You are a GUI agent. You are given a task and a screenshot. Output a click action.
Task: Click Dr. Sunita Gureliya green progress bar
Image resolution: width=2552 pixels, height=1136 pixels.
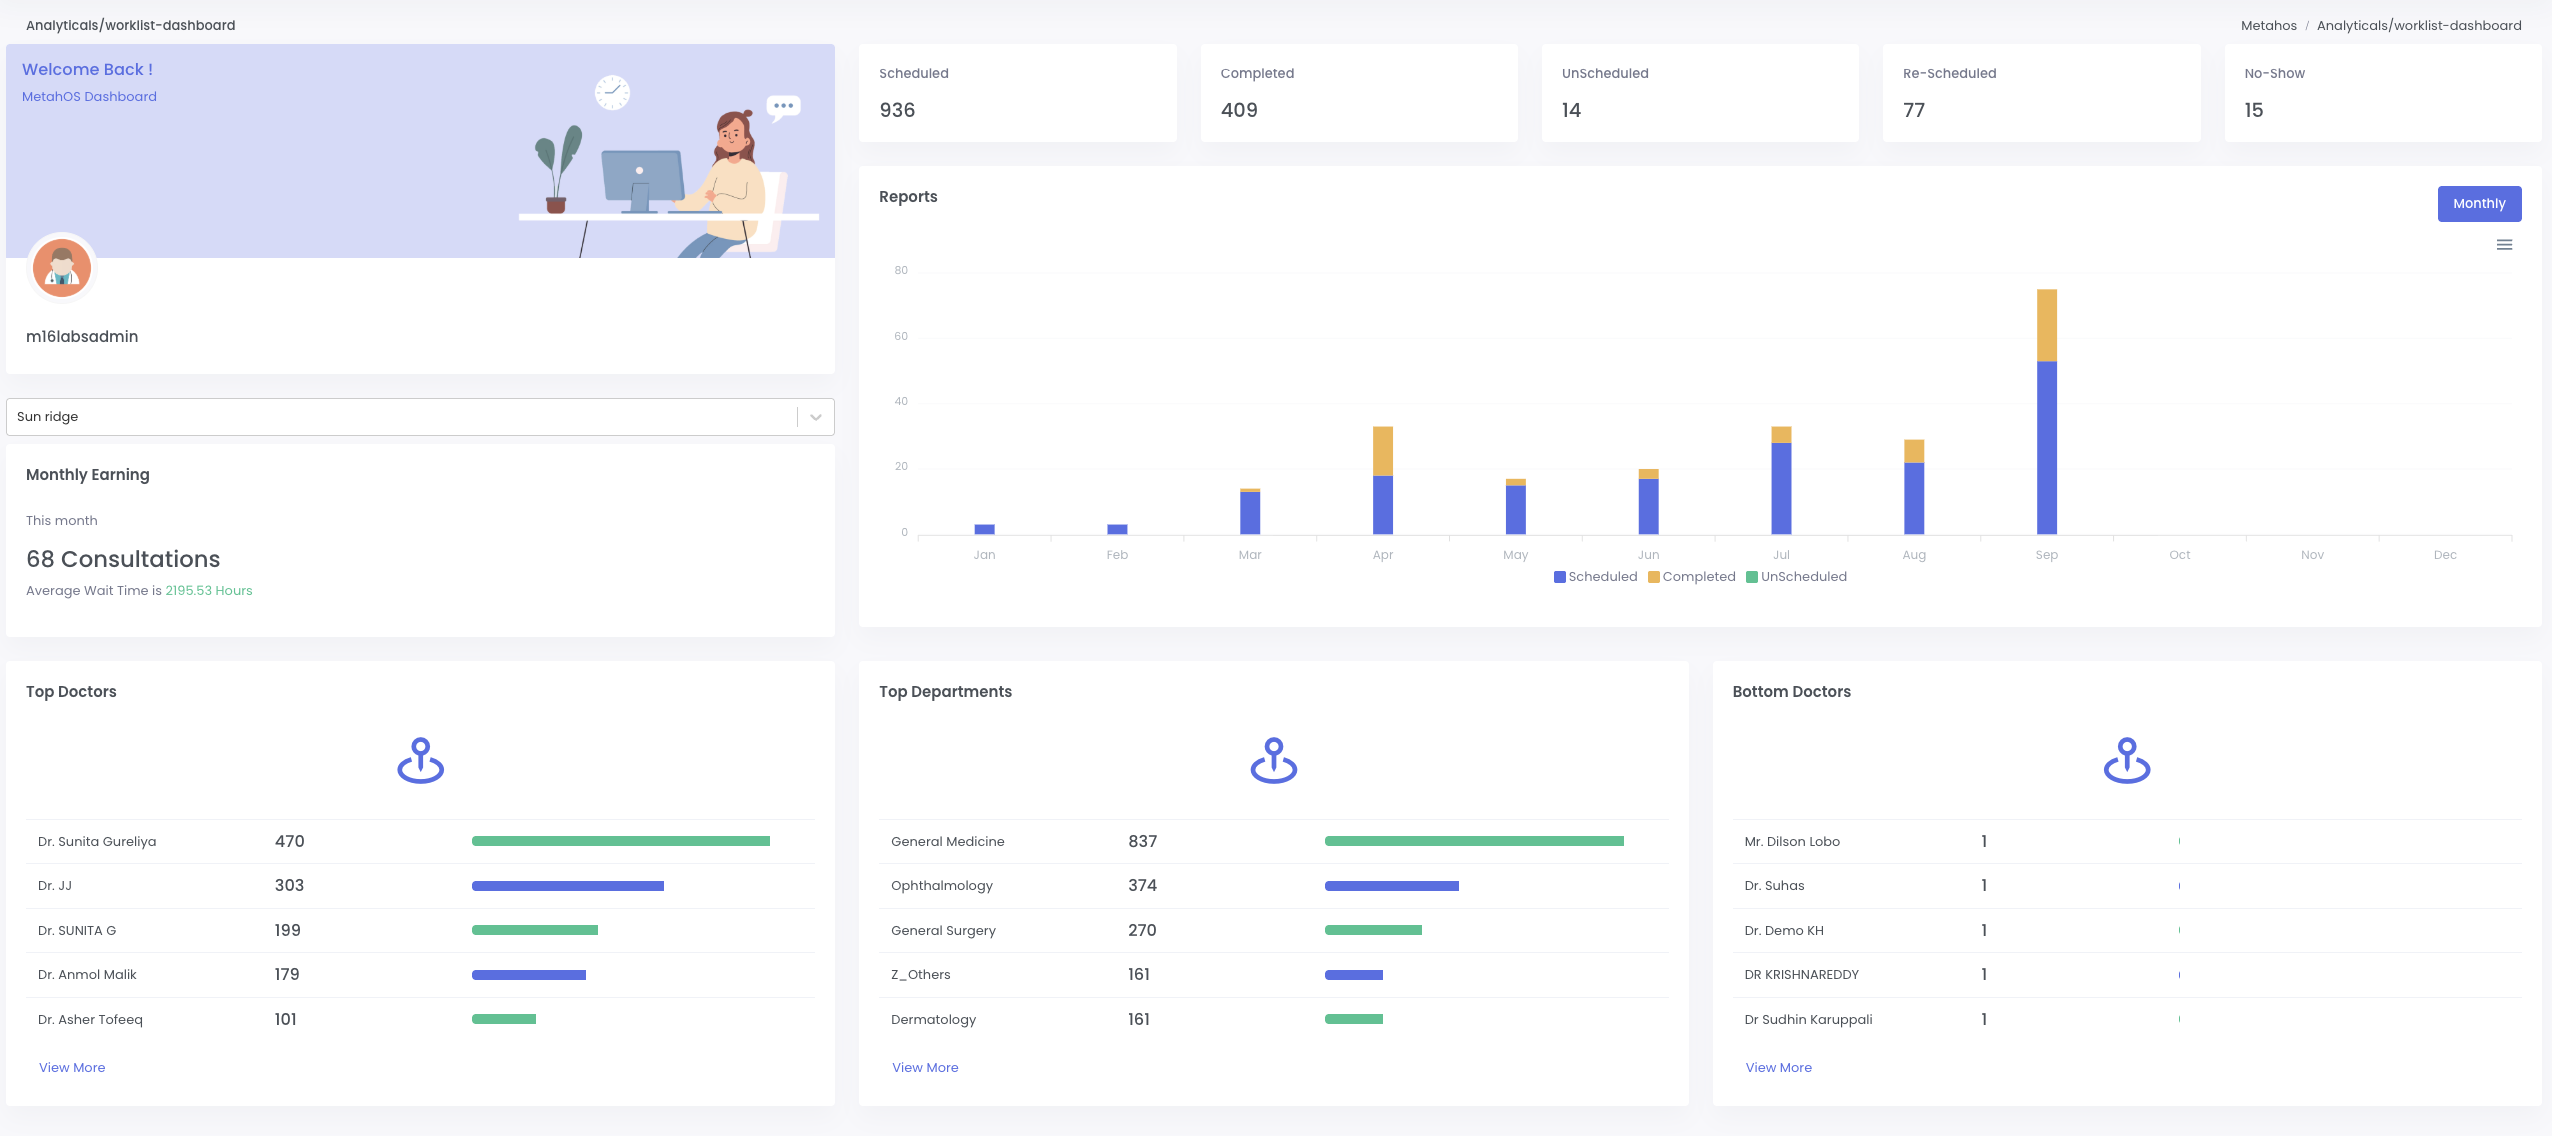click(x=620, y=842)
